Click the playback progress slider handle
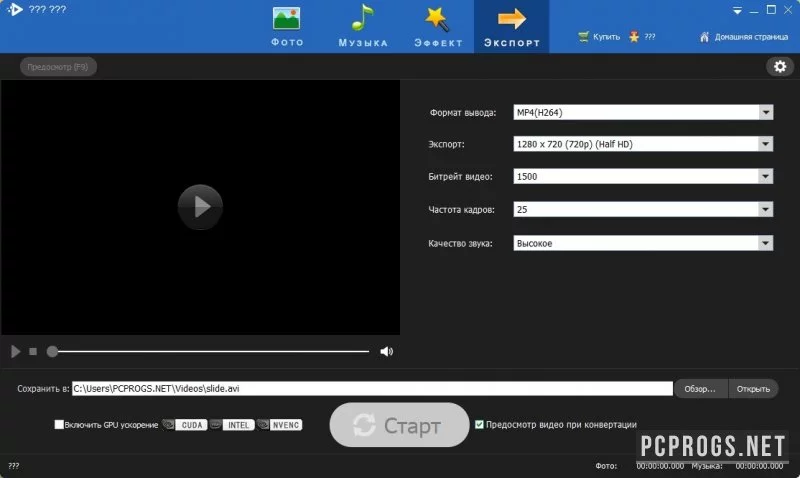This screenshot has height=478, width=800. [x=52, y=351]
